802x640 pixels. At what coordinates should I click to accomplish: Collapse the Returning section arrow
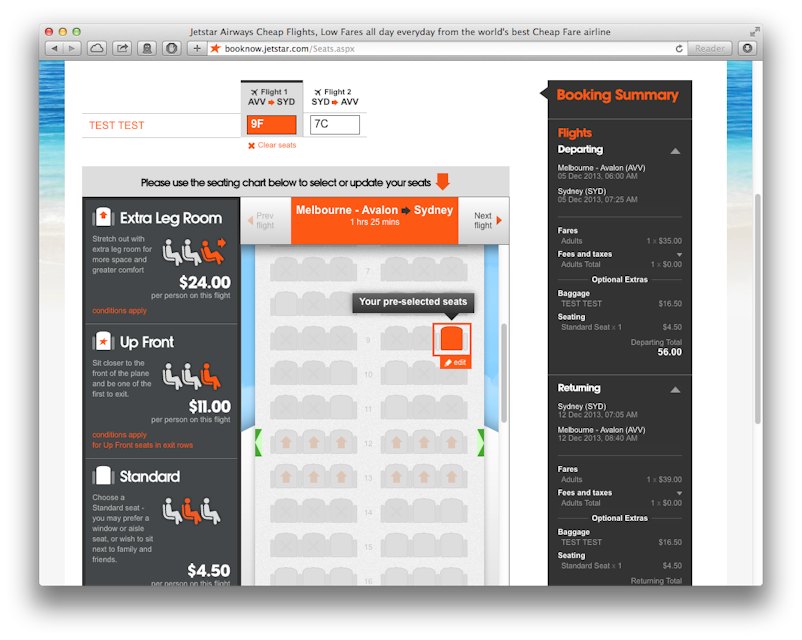pyautogui.click(x=675, y=390)
